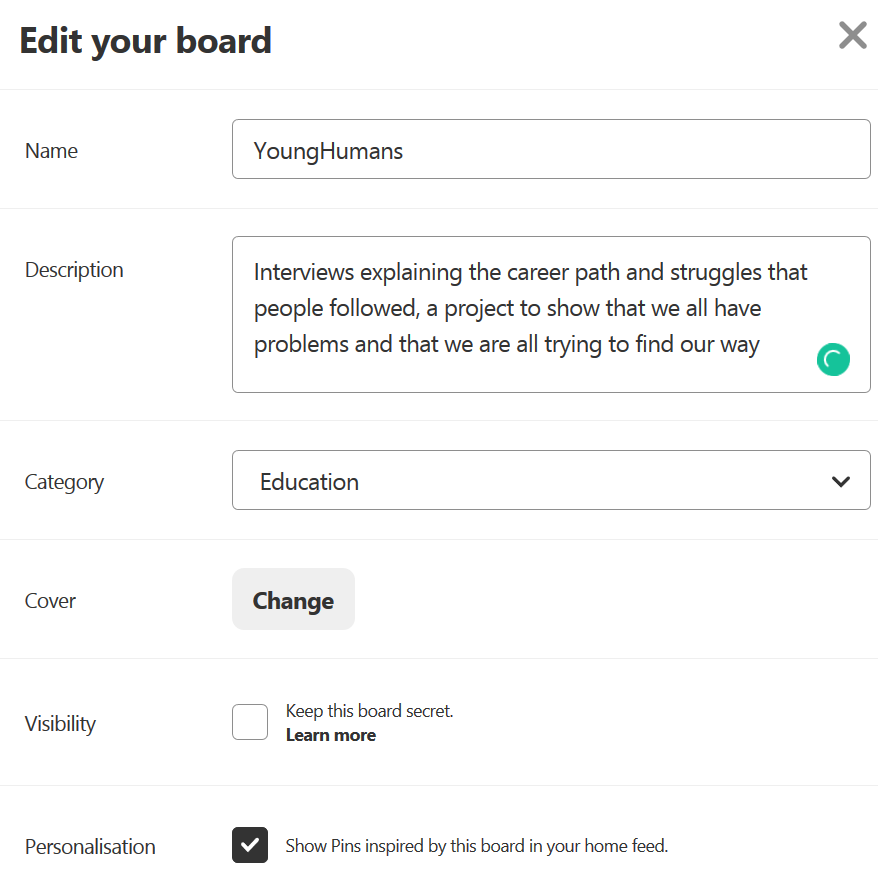The width and height of the screenshot is (878, 876).
Task: Click the word 'problems' in the description
Action: tap(296, 345)
